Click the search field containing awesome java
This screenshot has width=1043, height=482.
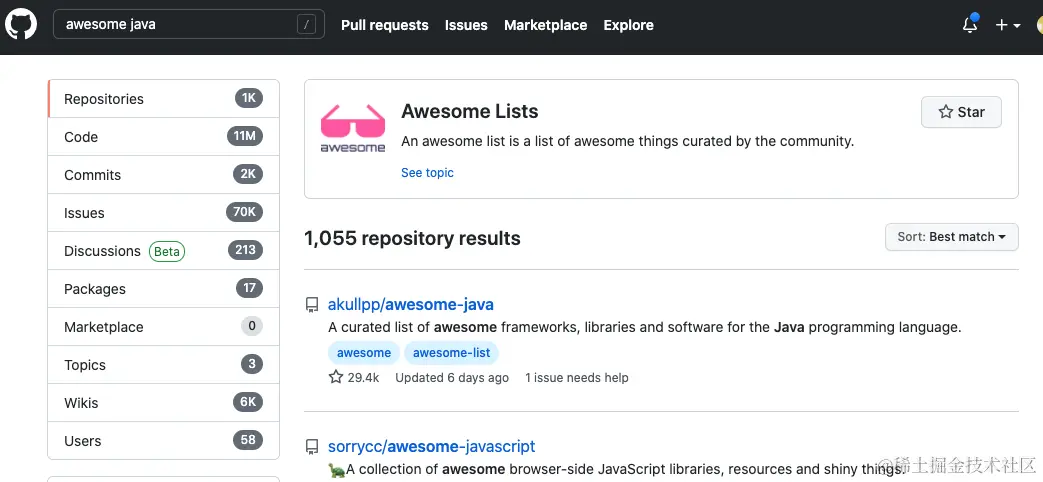click(x=175, y=25)
